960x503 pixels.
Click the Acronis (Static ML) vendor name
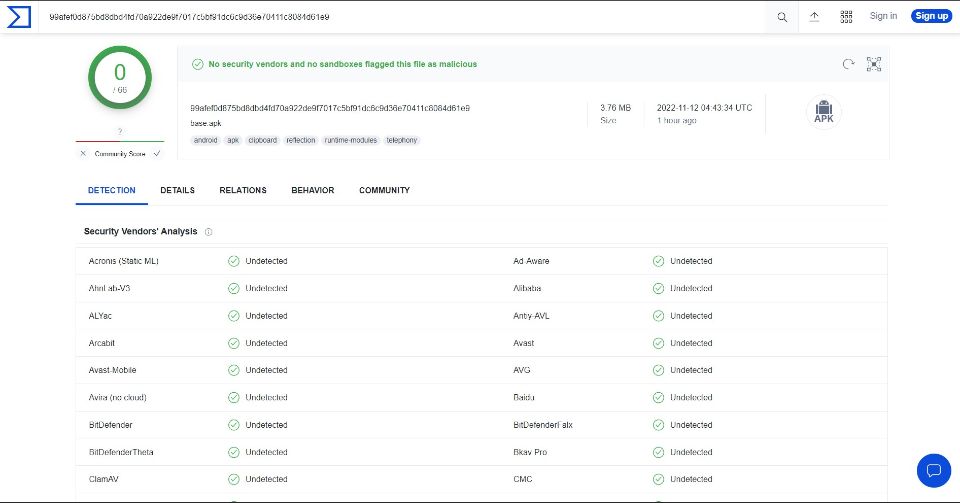point(124,261)
